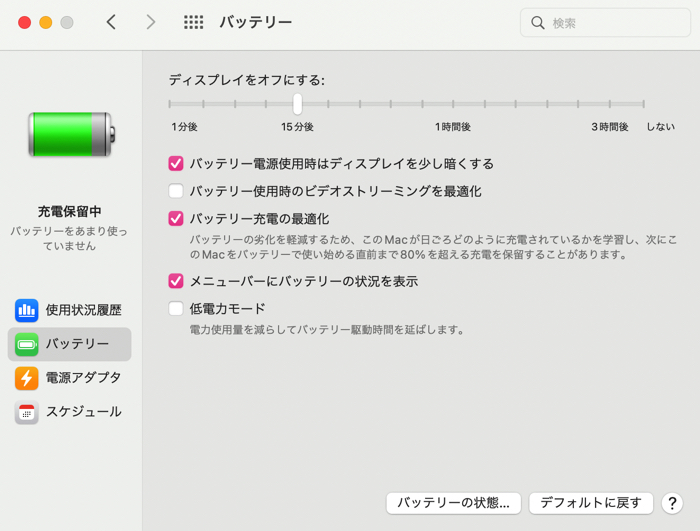Close the window with the red button
This screenshot has height=531, width=700.
tap(25, 22)
